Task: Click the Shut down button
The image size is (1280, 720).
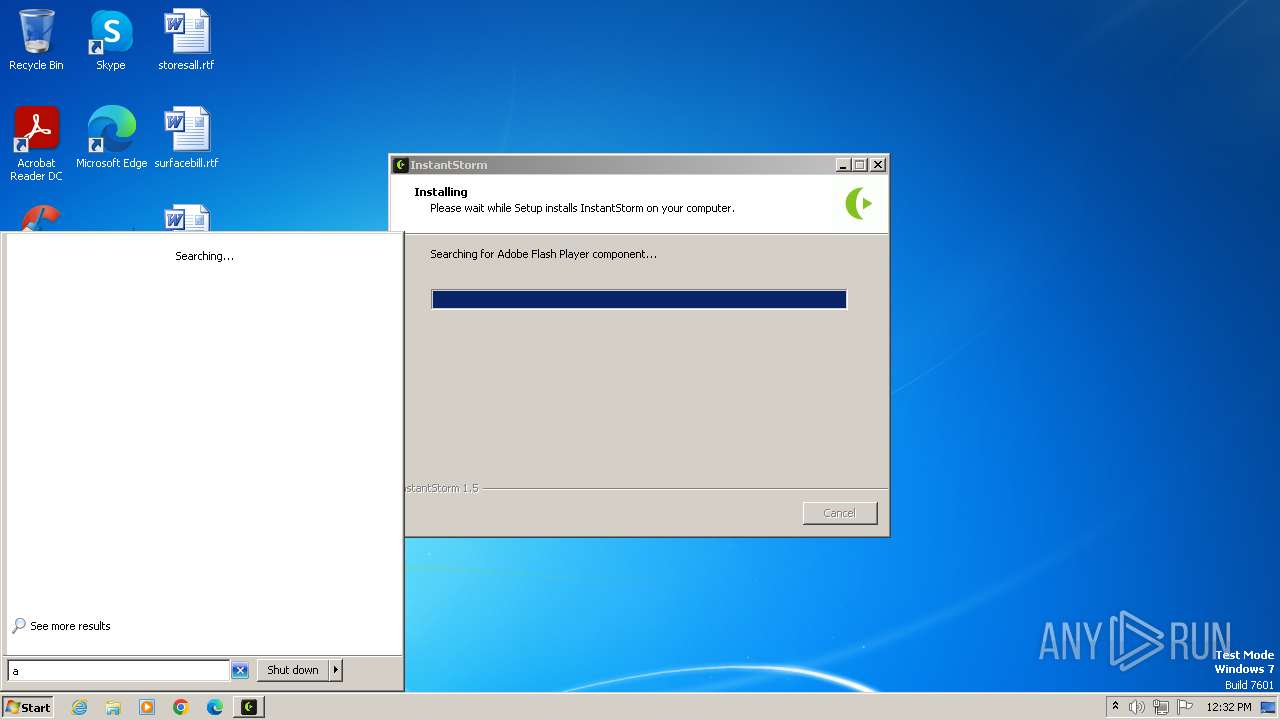Action: click(x=293, y=670)
